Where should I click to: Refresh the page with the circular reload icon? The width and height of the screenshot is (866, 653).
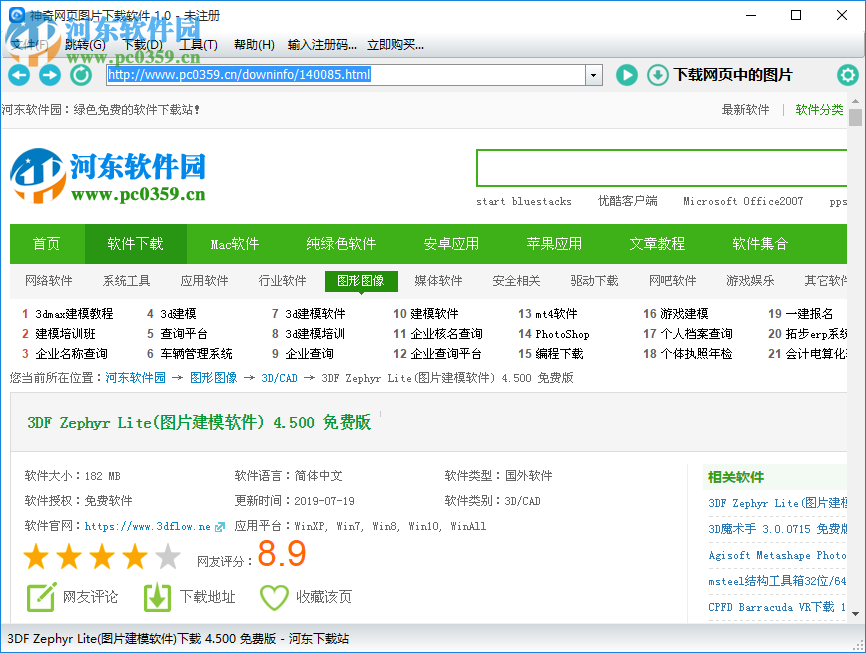point(81,75)
